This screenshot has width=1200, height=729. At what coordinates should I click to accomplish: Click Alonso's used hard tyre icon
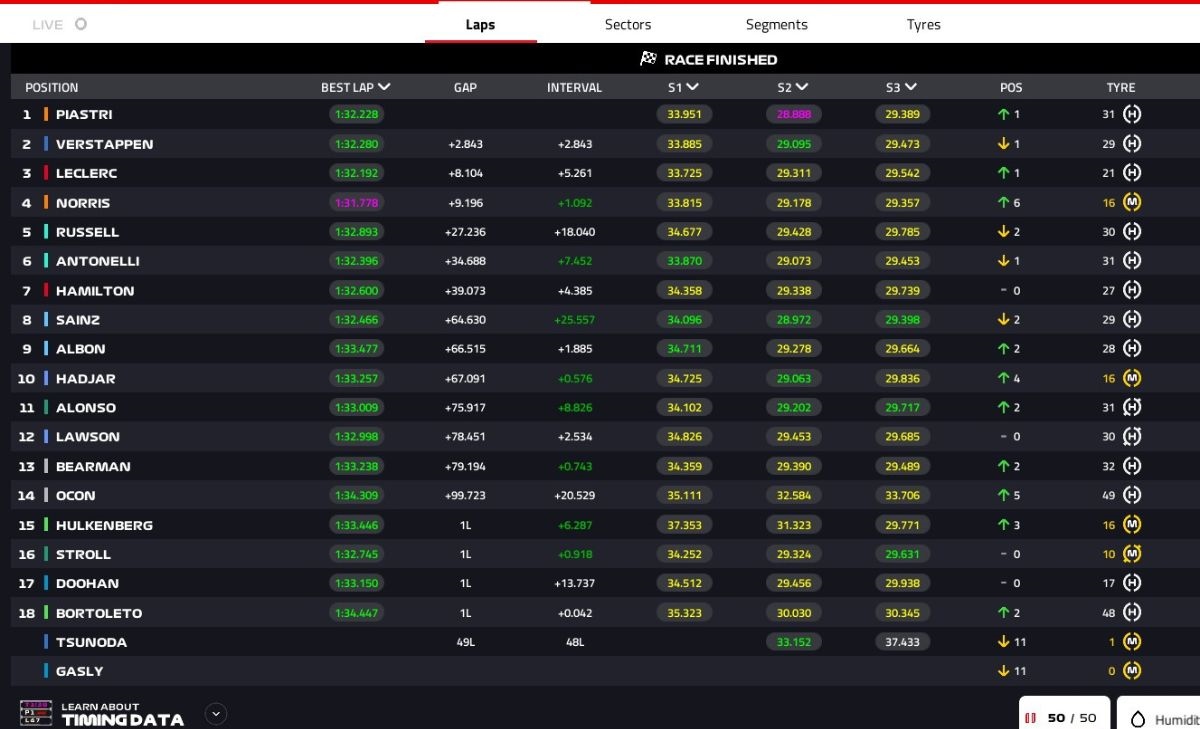1131,407
